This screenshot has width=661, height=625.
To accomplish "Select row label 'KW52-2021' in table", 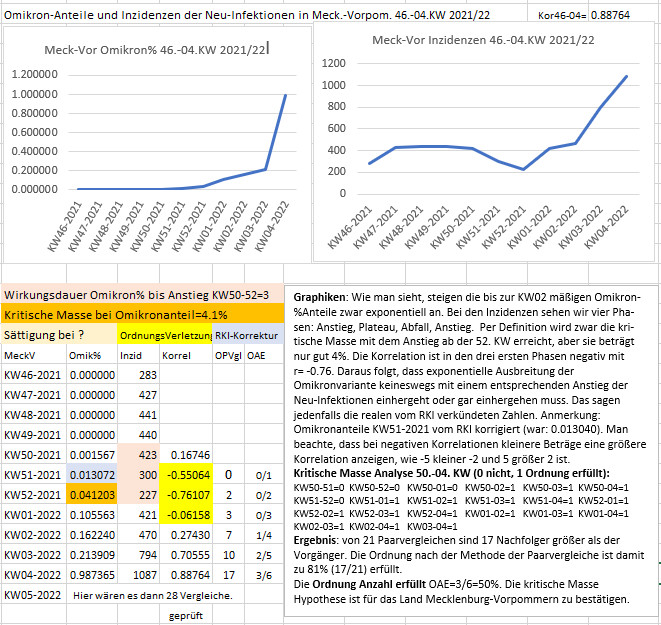I will coord(34,495).
